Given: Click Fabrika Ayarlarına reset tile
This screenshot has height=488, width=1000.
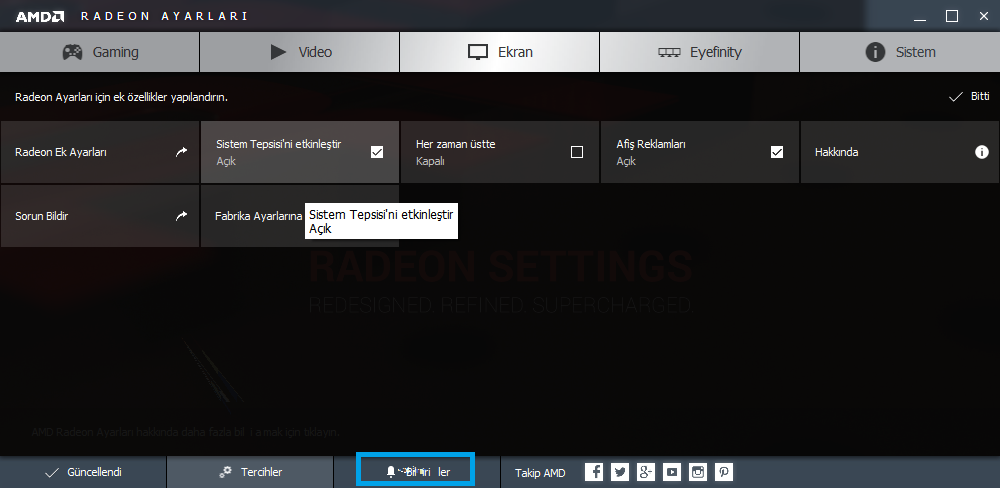Looking at the screenshot, I should (x=300, y=216).
